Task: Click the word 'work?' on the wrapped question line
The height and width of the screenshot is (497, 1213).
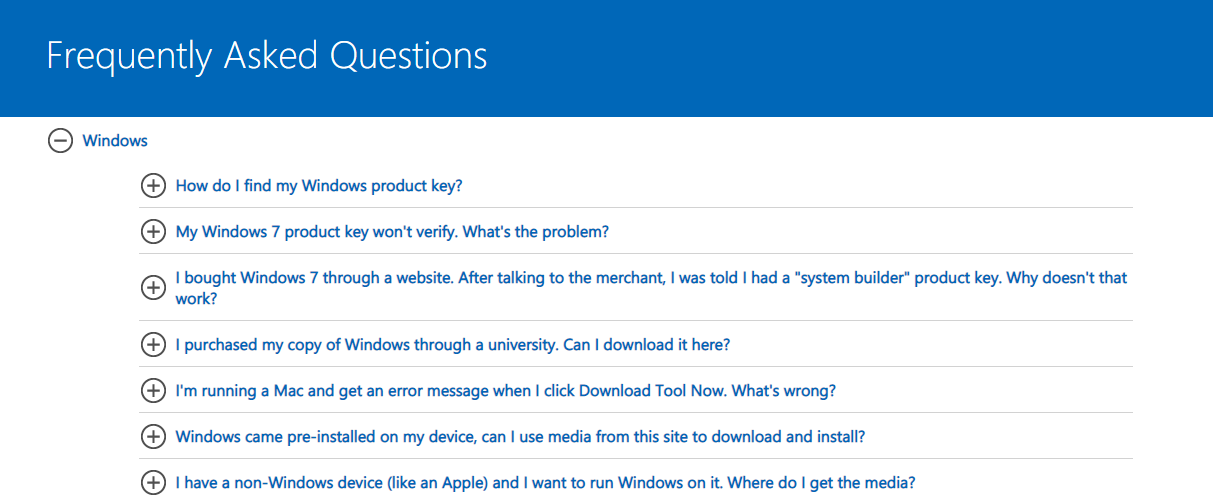Action: point(197,298)
